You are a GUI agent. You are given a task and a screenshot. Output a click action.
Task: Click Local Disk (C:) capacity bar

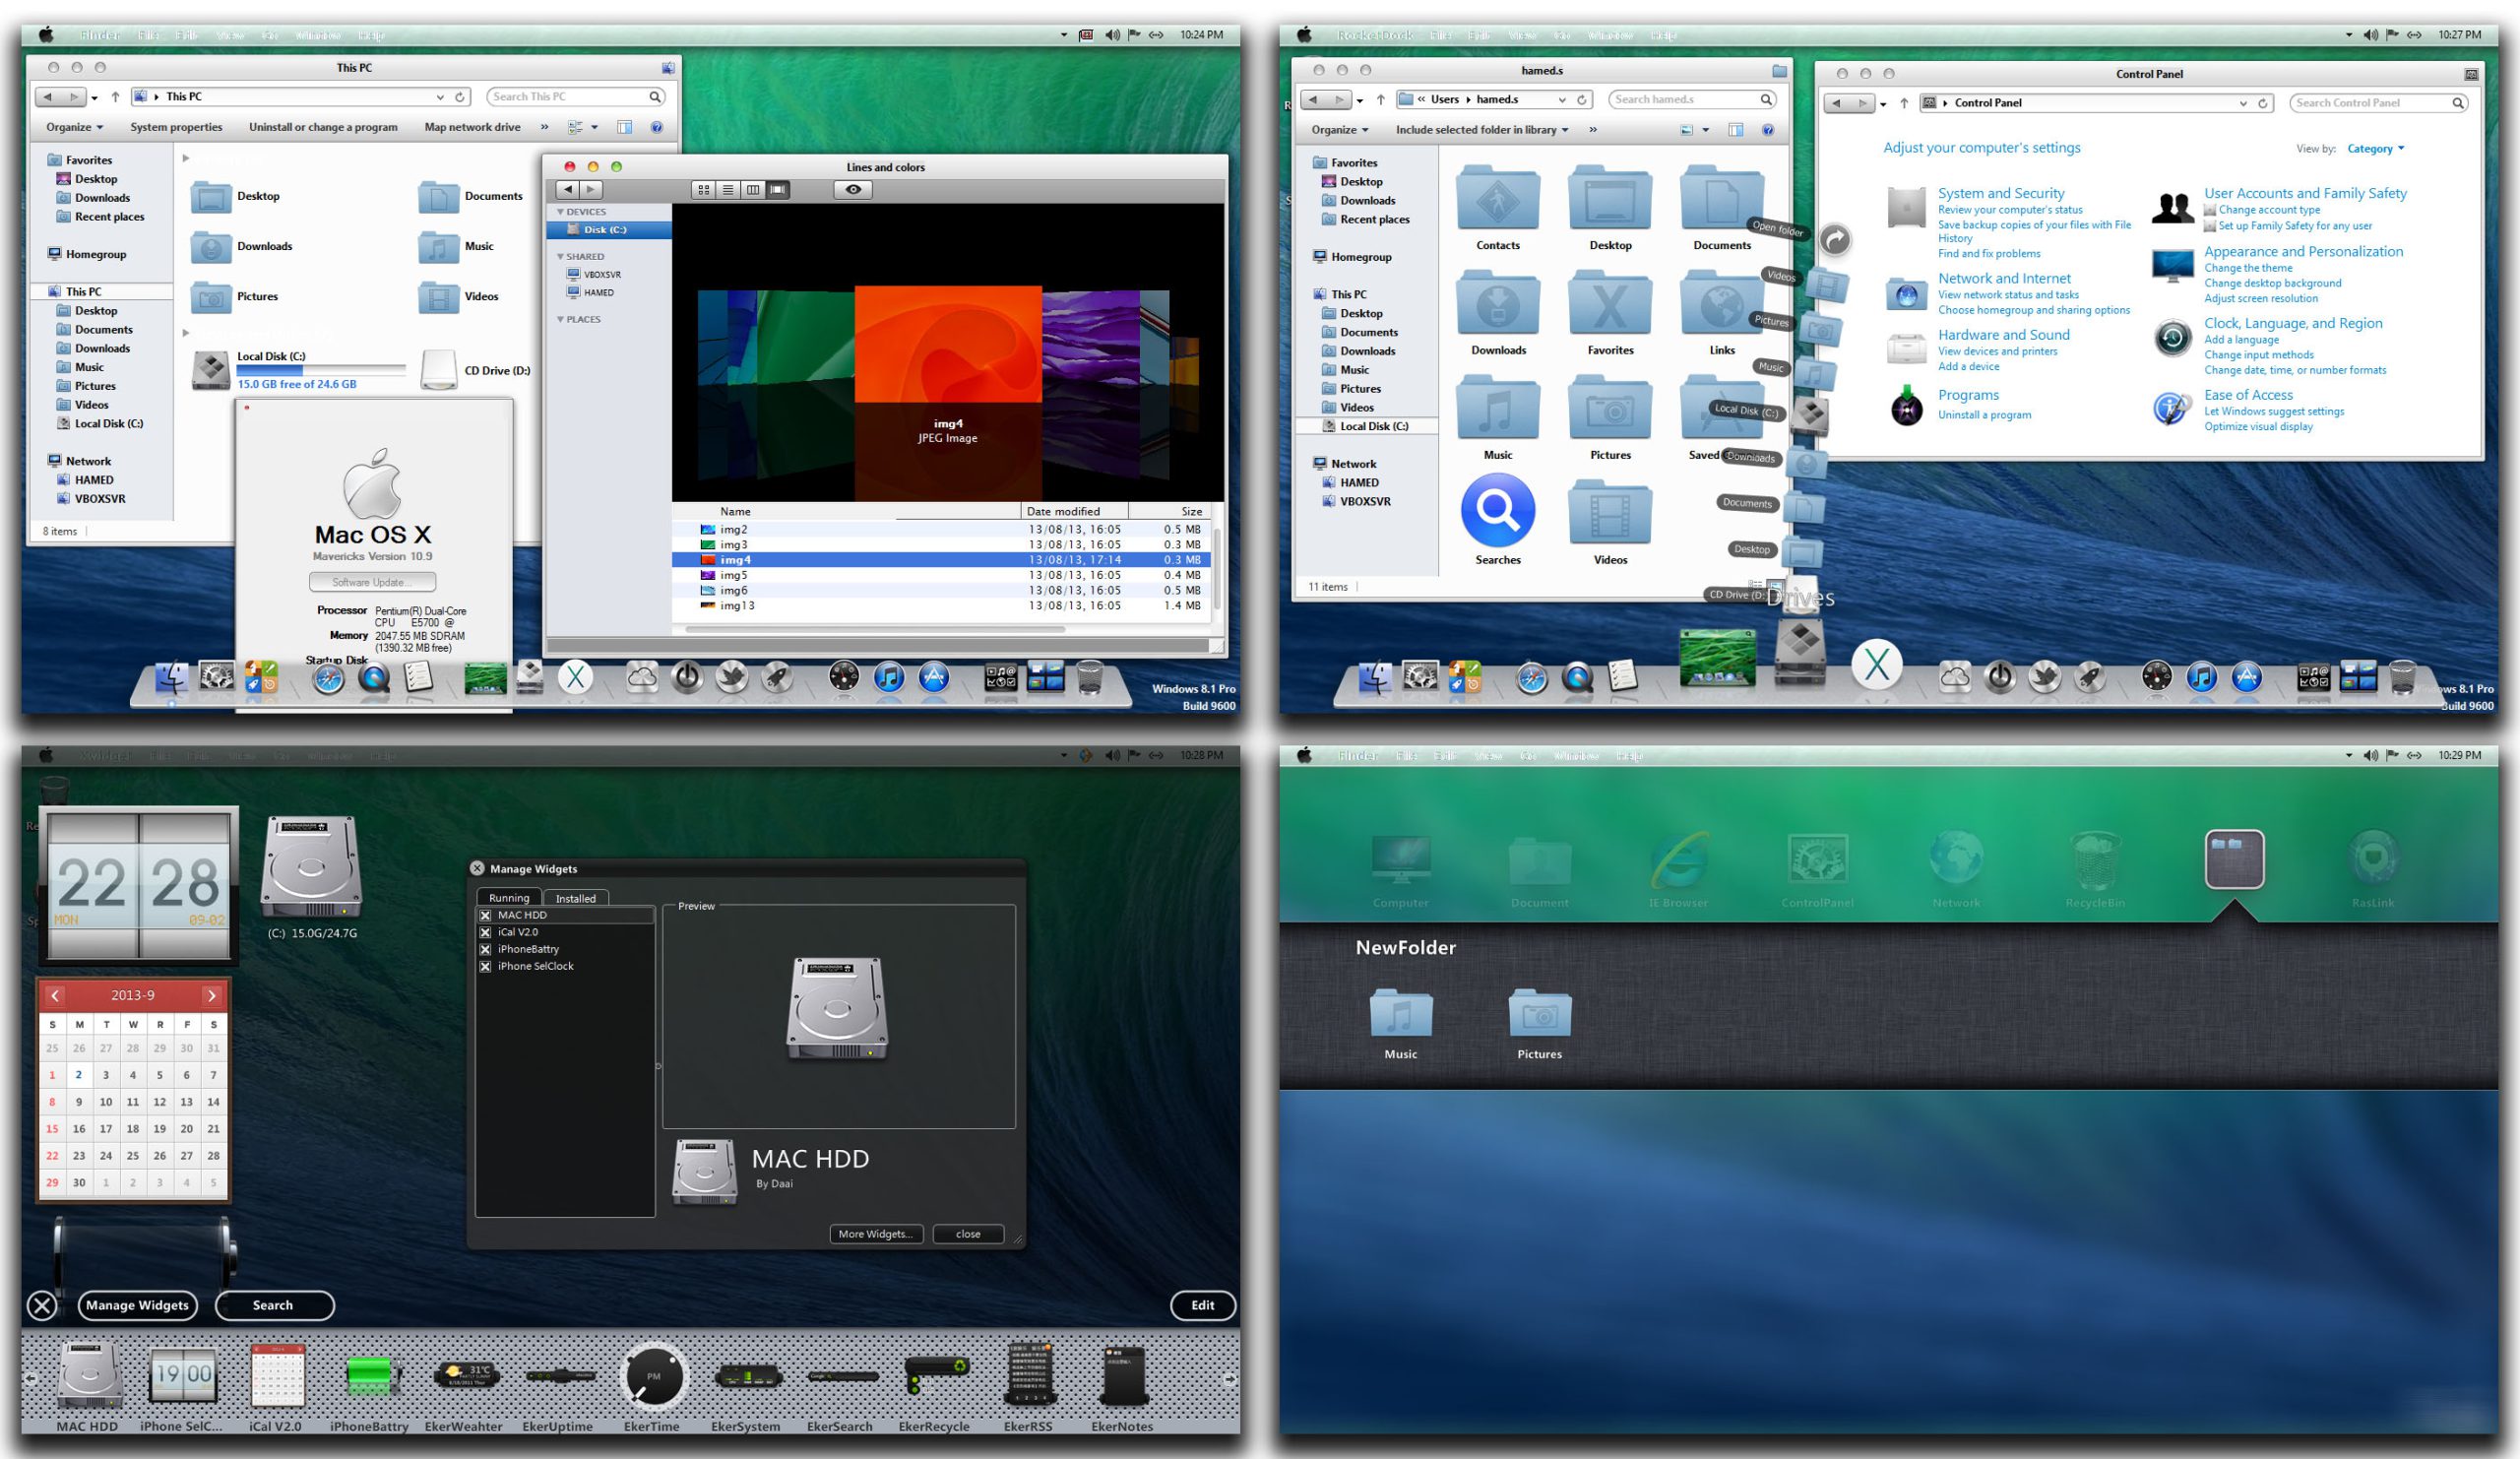pyautogui.click(x=320, y=369)
